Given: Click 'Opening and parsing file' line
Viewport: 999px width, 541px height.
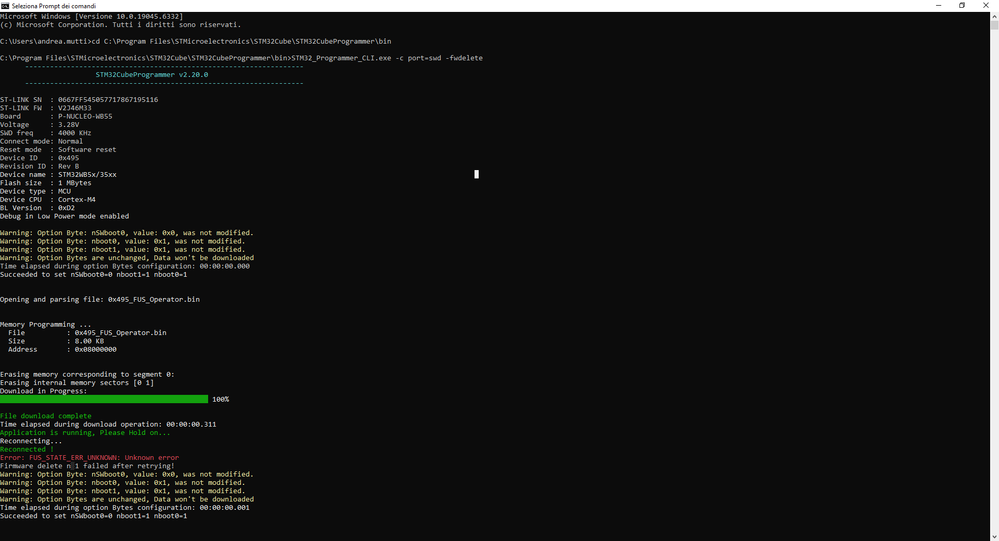Looking at the screenshot, I should (x=100, y=299).
